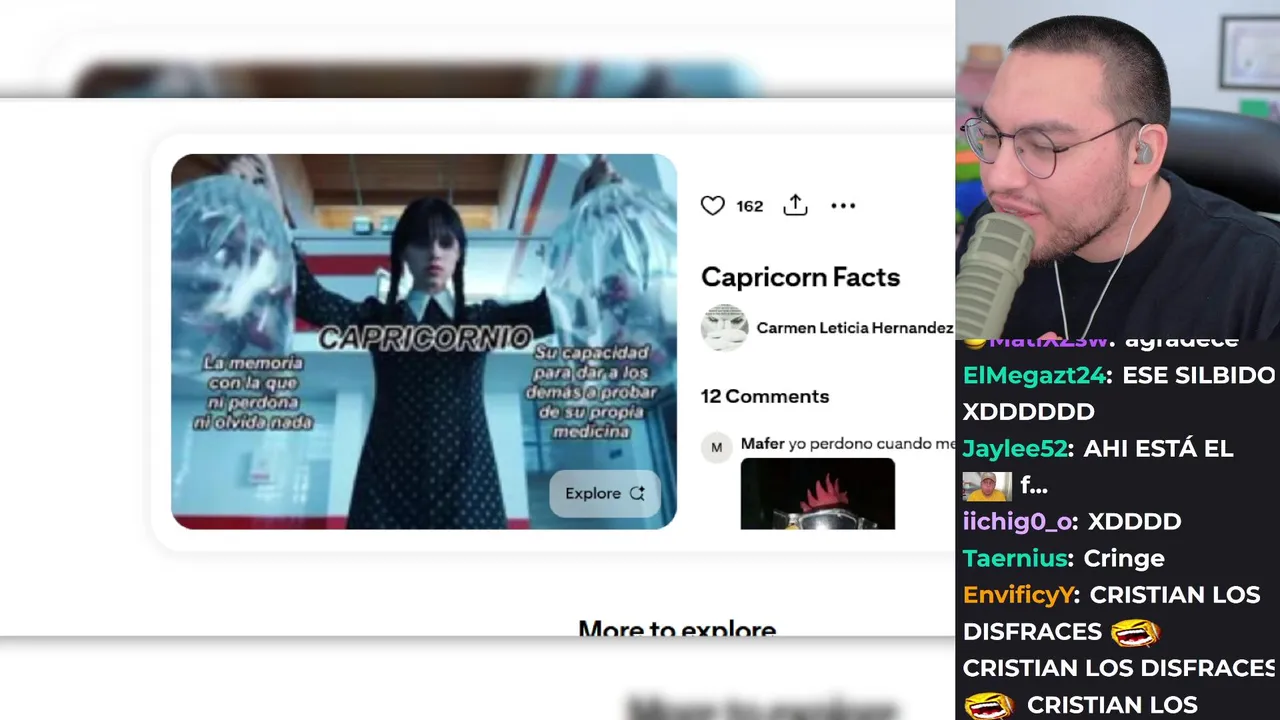Open the image attached to Mafer's comment
The height and width of the screenshot is (720, 1280).
[x=818, y=494]
